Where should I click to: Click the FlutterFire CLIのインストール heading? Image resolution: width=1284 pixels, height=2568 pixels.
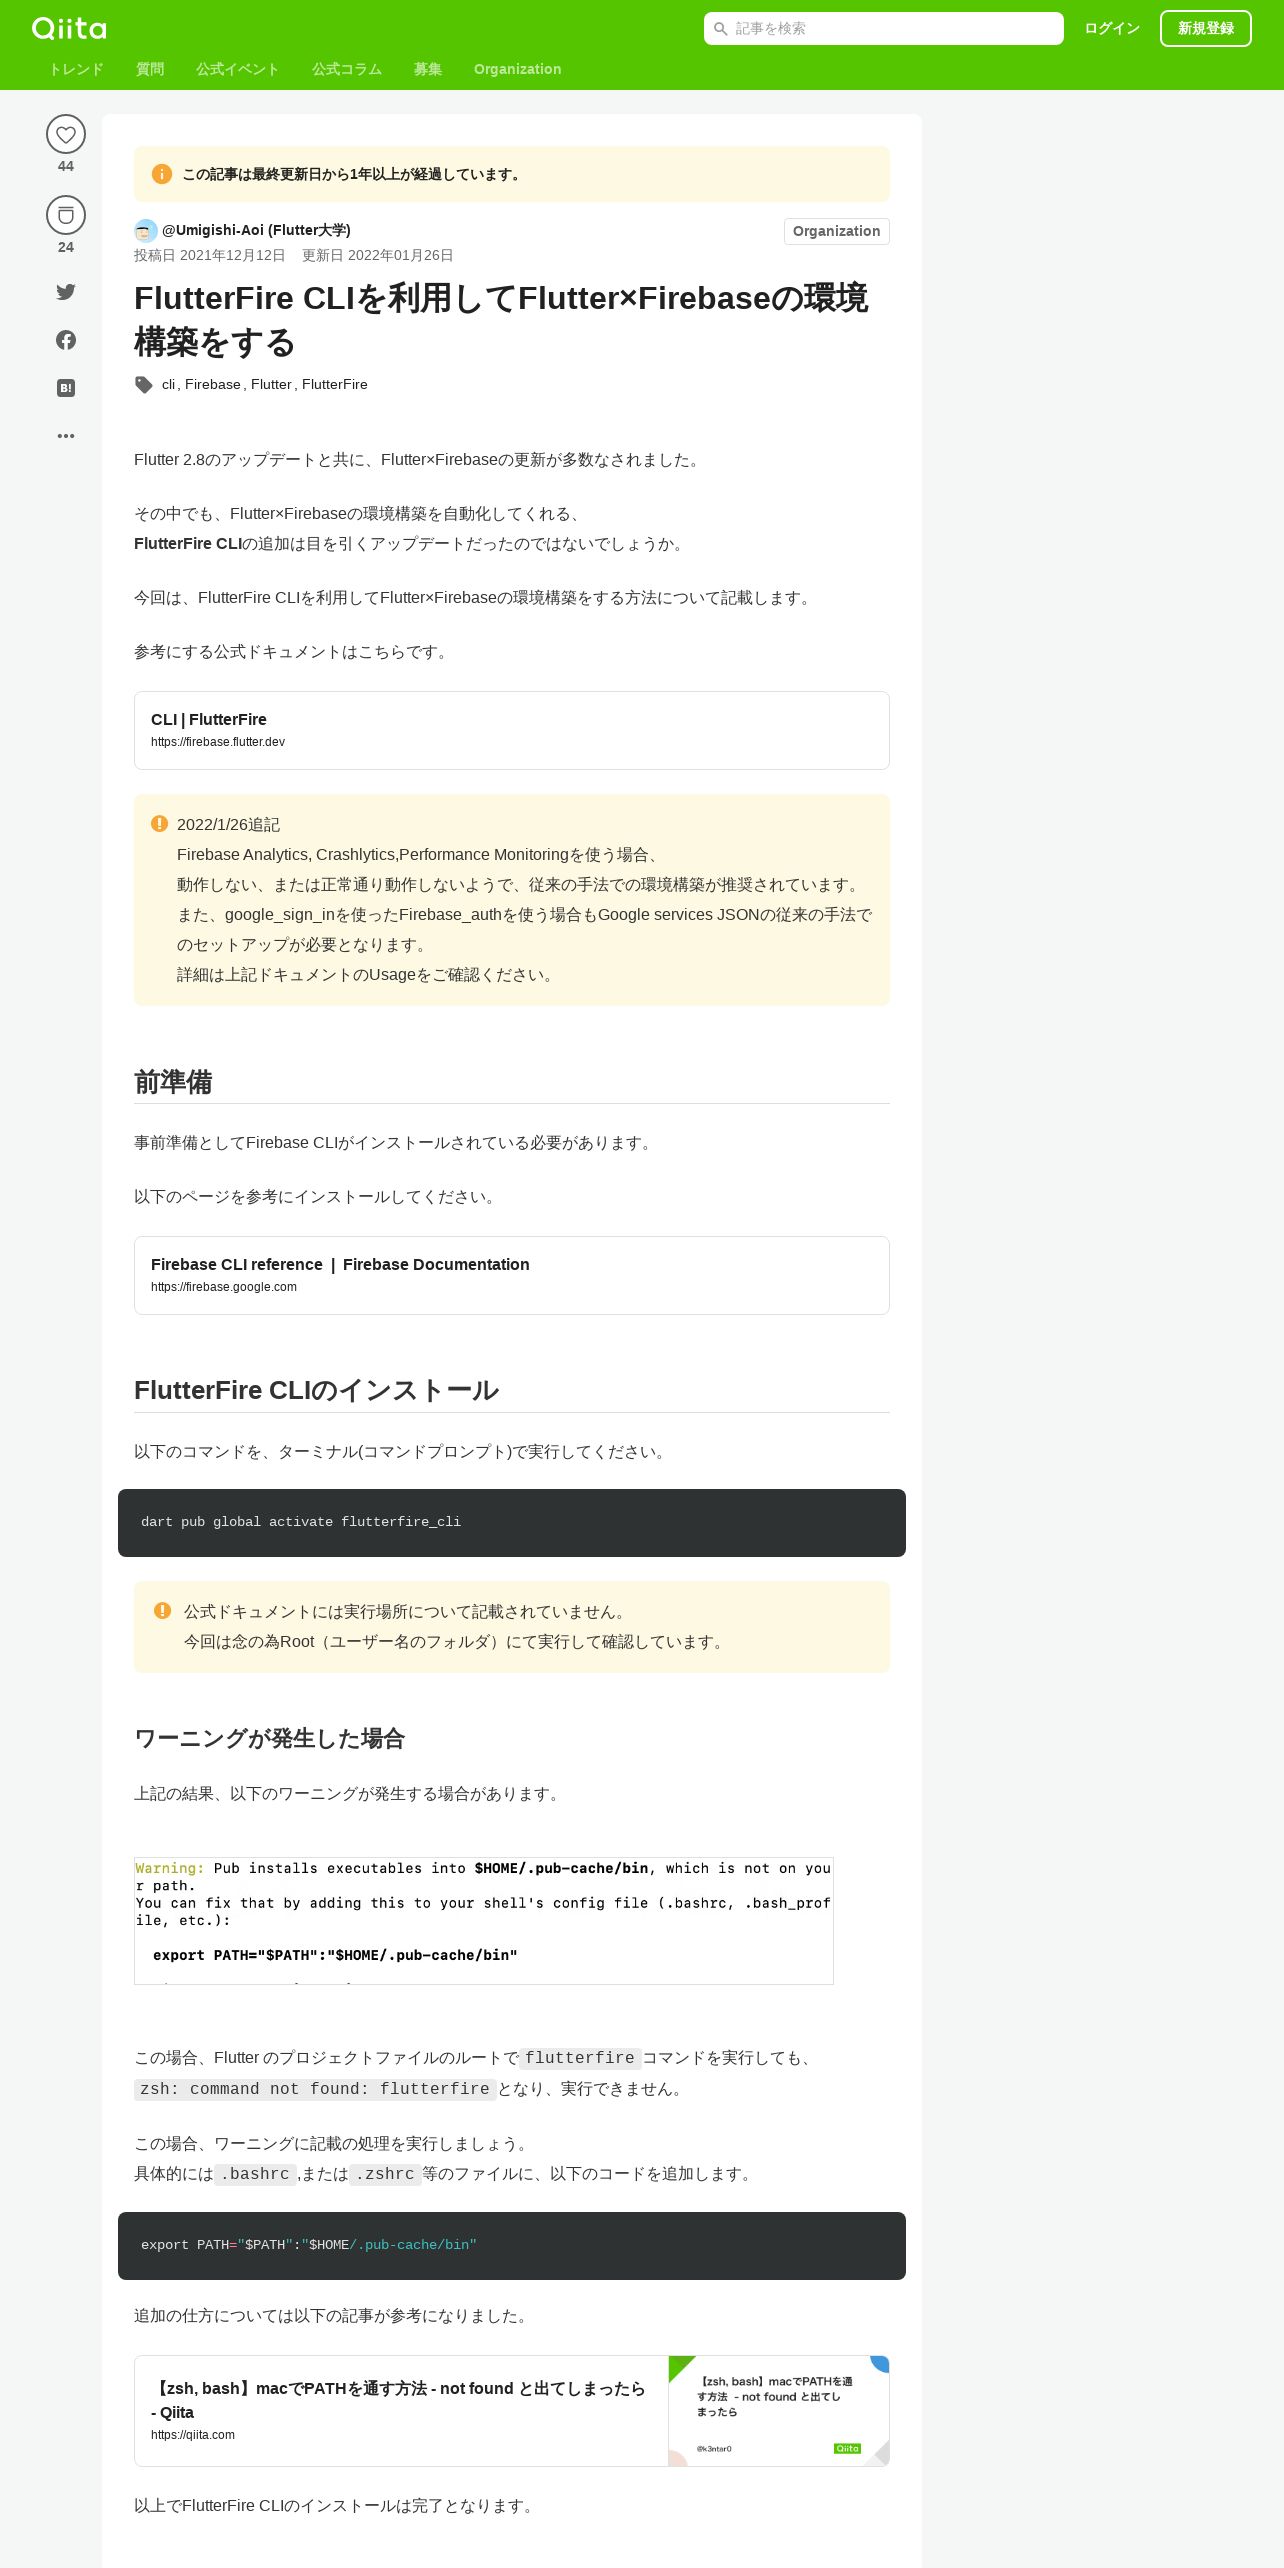tap(316, 1390)
